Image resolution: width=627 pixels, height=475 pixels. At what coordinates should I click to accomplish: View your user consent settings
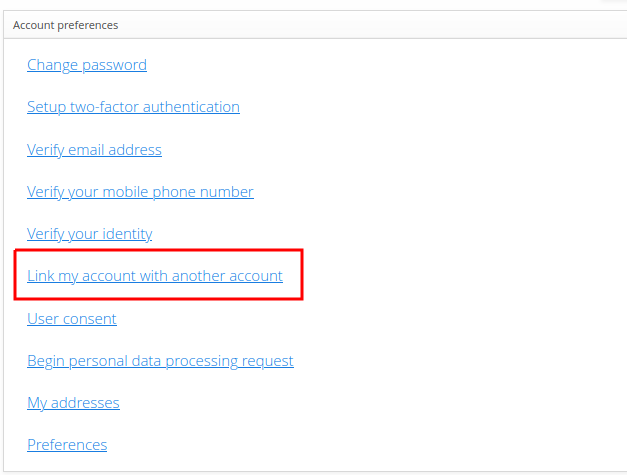72,319
